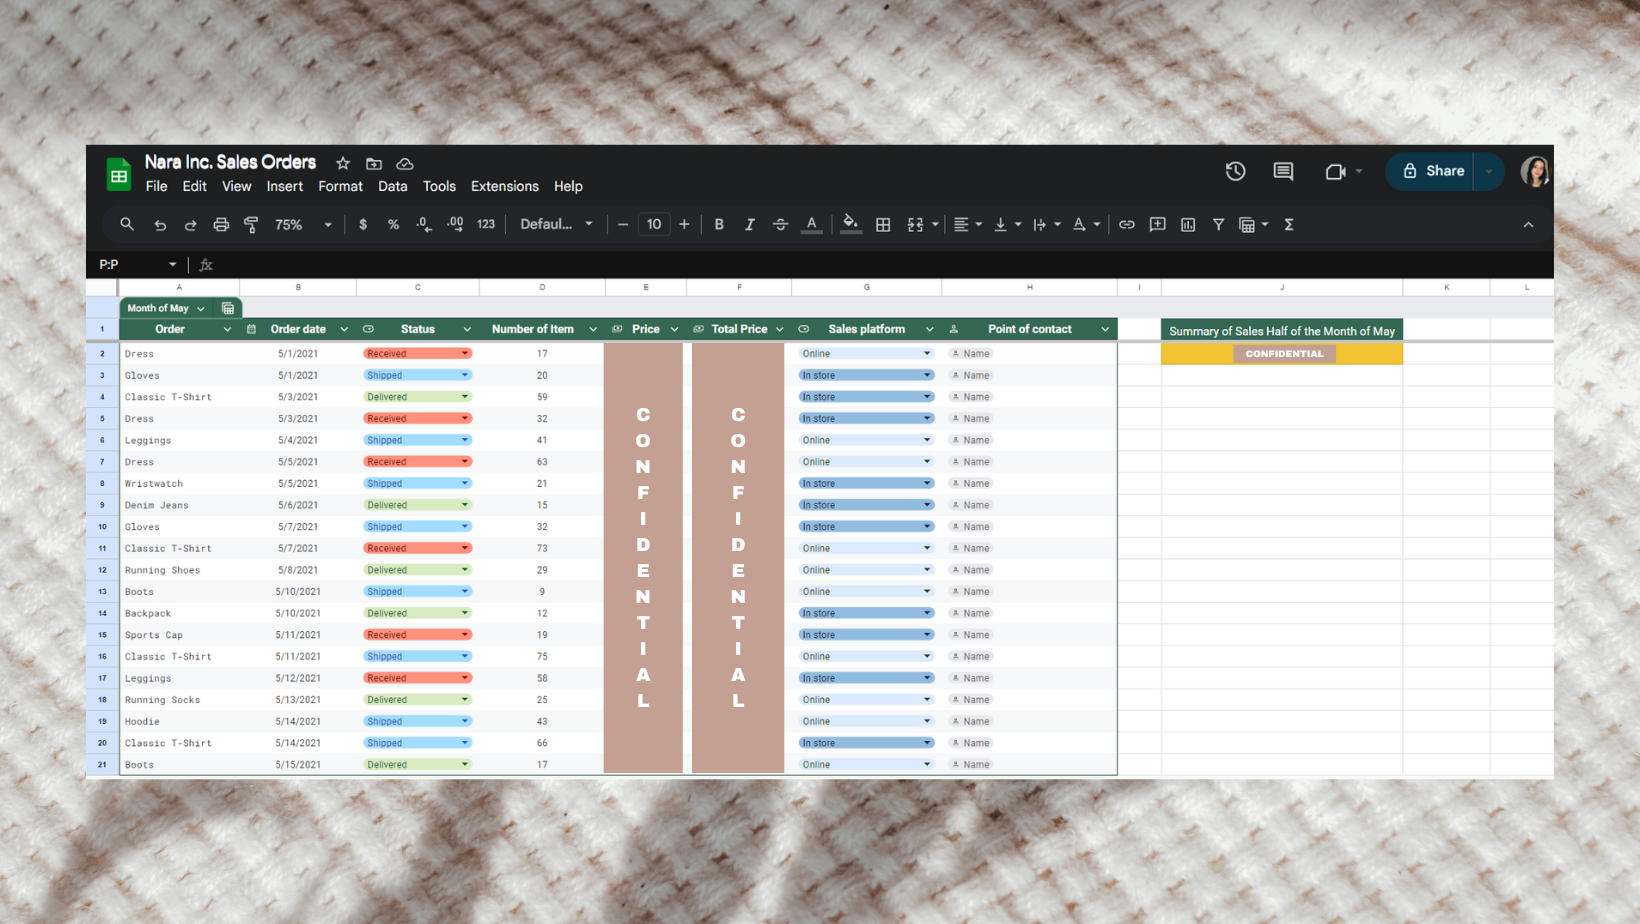1640x924 pixels.
Task: Expand the Month of May table menu
Action: tap(201, 308)
